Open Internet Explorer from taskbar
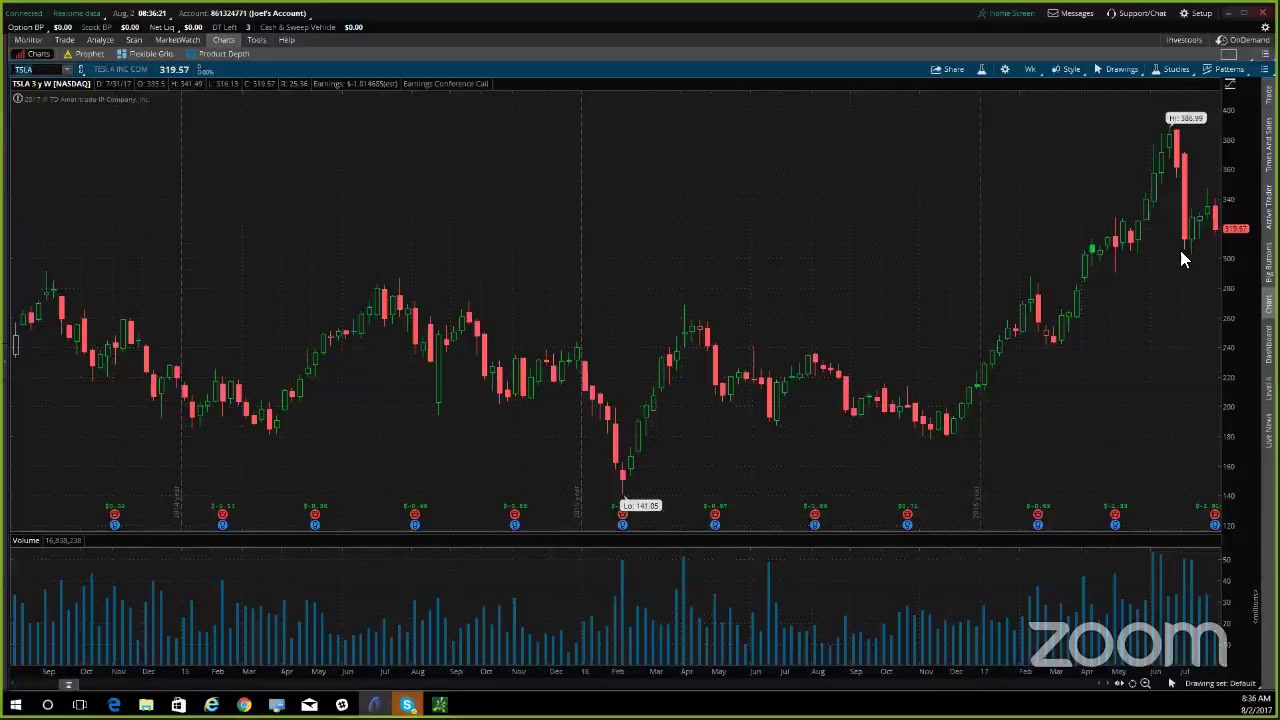1280x720 pixels. [x=211, y=706]
